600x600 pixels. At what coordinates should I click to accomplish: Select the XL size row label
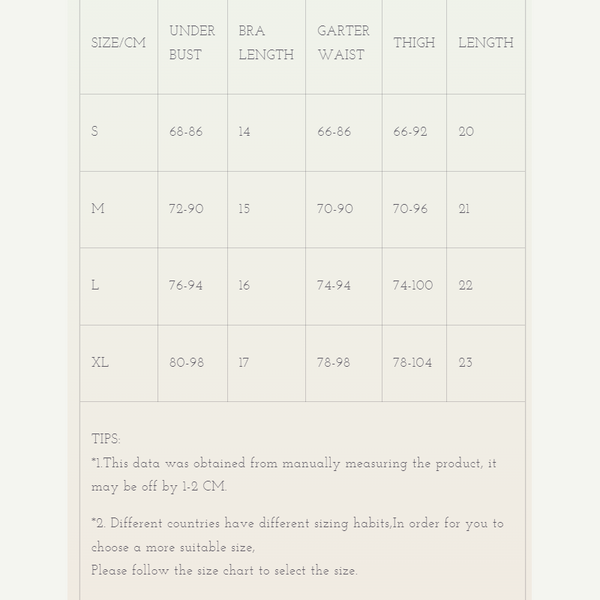(x=100, y=363)
